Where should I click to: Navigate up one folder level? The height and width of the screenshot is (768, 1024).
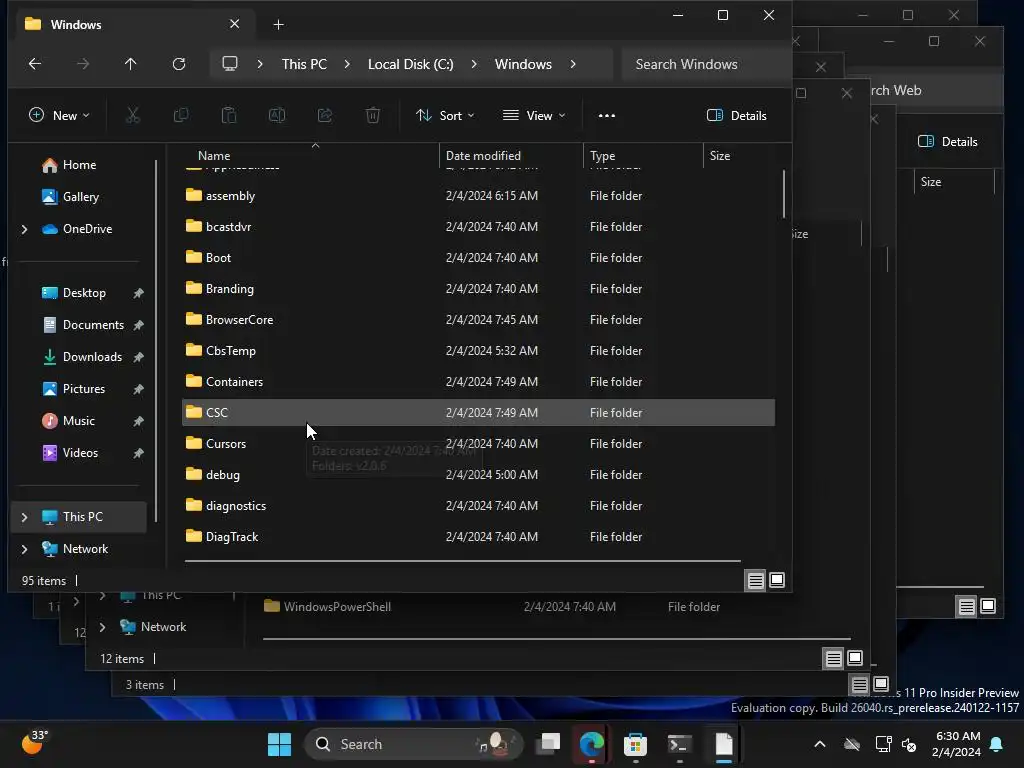pos(131,64)
